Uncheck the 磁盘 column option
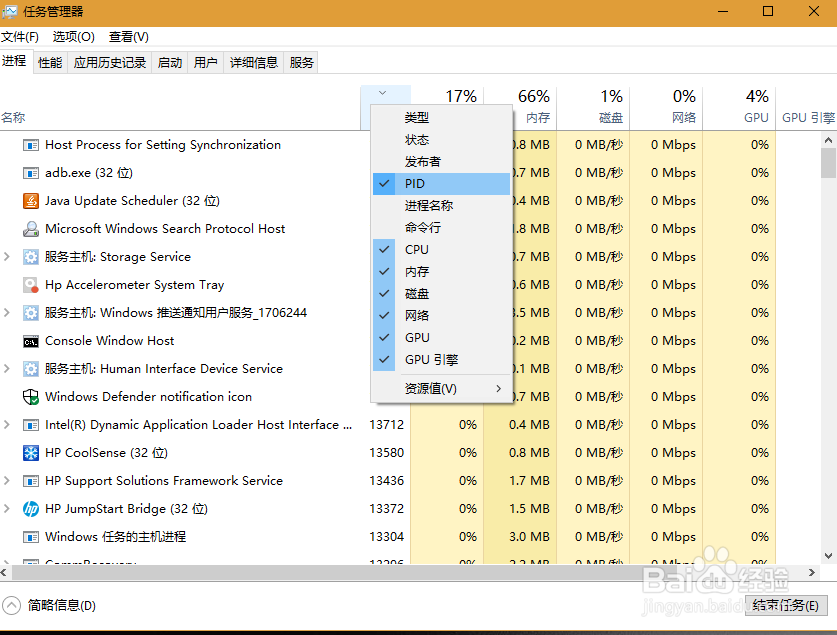This screenshot has width=837, height=635. click(x=441, y=293)
